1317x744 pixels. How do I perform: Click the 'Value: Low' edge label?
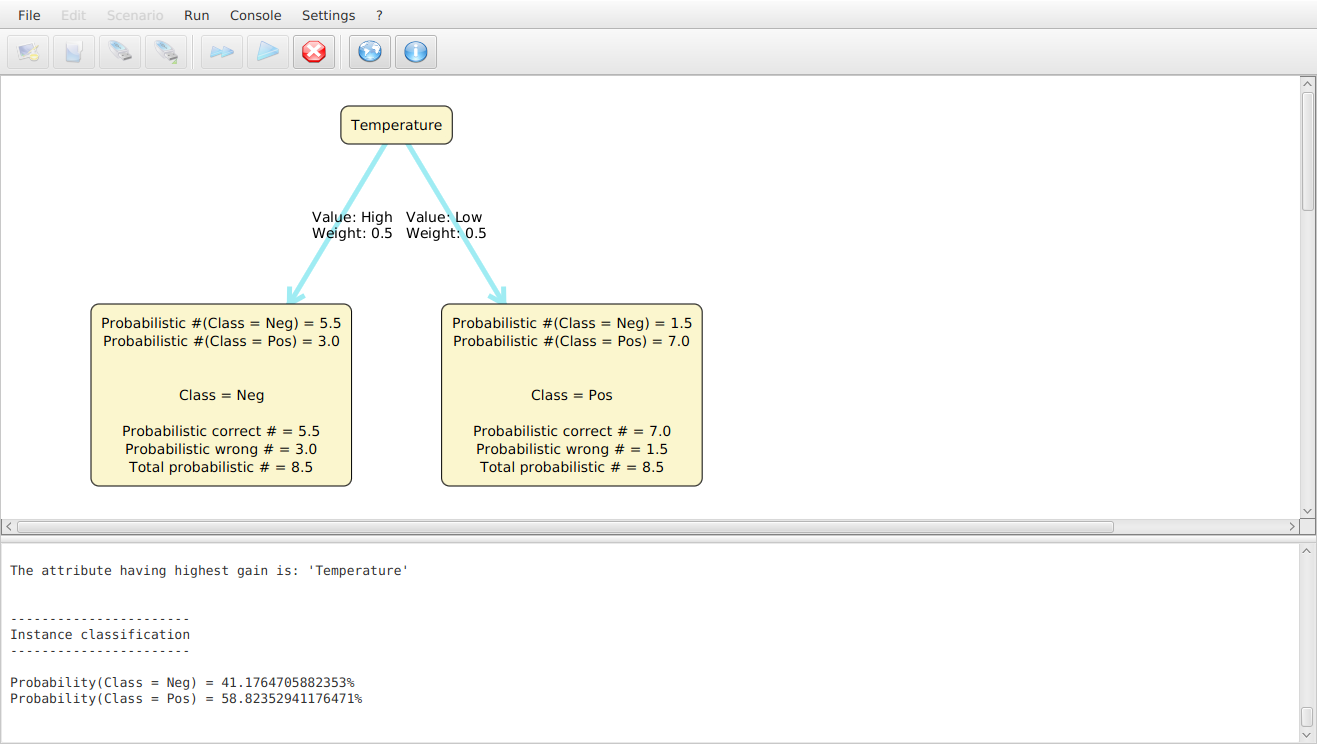444,217
